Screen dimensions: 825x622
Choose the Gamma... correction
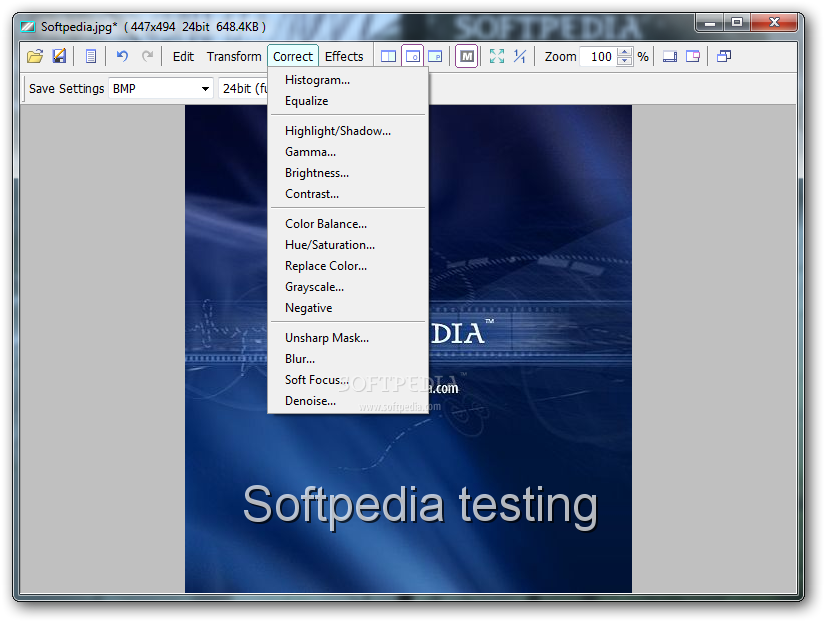pyautogui.click(x=348, y=152)
